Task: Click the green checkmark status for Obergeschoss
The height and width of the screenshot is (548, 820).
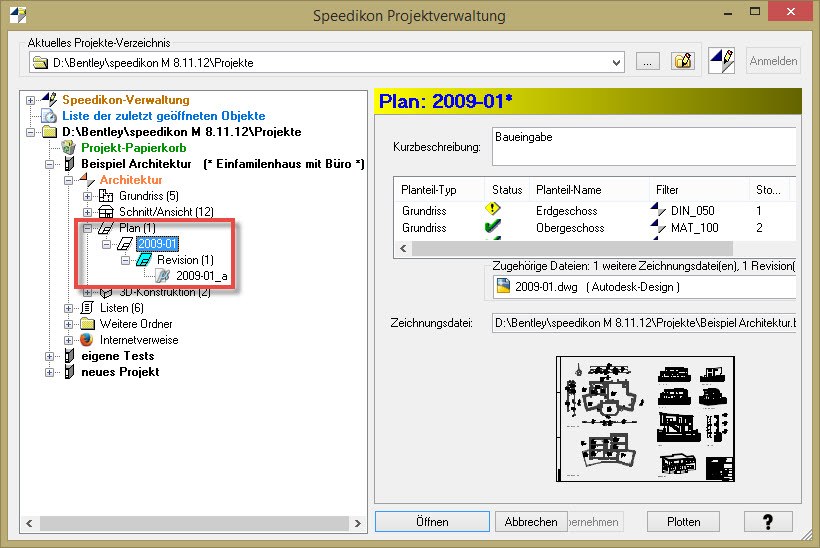Action: (x=492, y=226)
